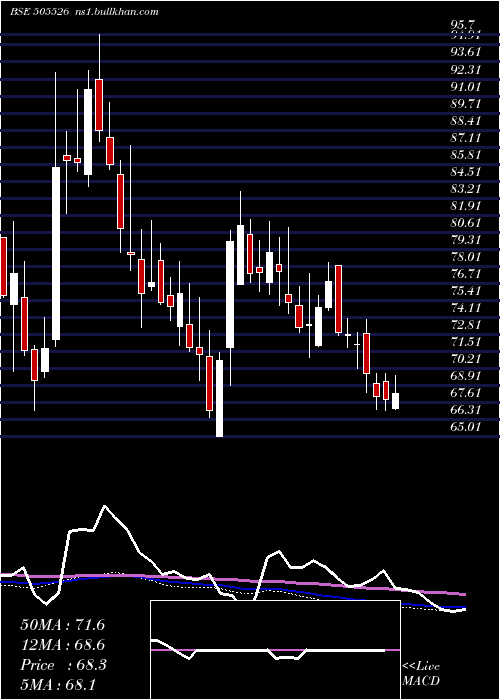The height and width of the screenshot is (700, 500).
Task: Click the 68.91 price axis label
Action: tap(466, 375)
